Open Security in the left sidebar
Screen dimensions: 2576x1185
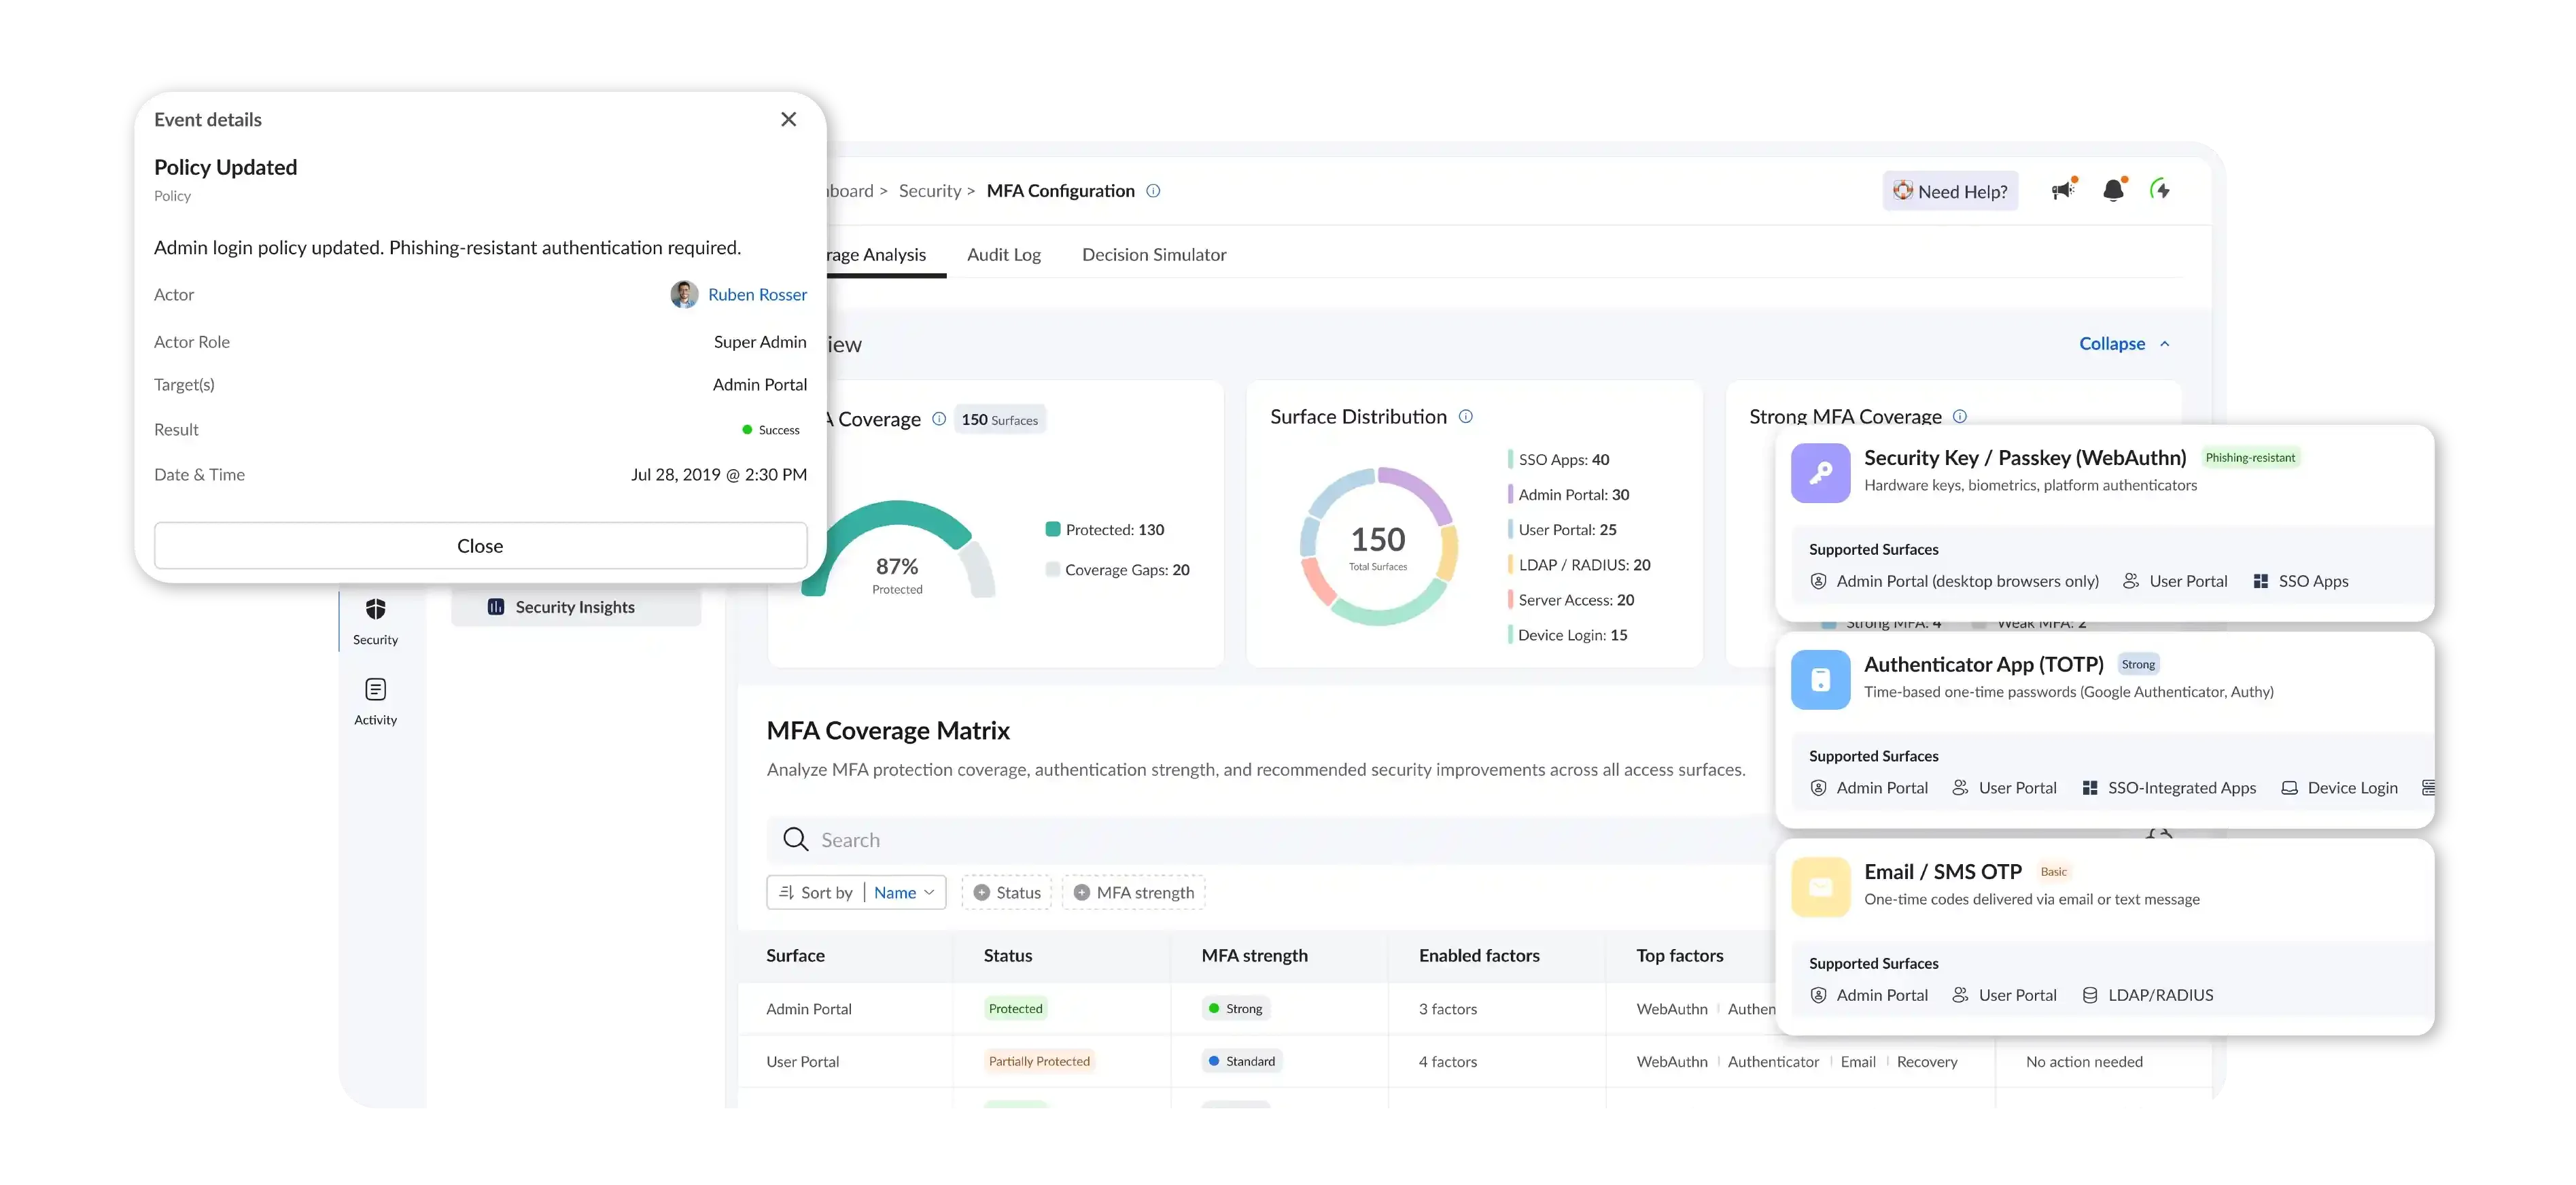[x=375, y=621]
